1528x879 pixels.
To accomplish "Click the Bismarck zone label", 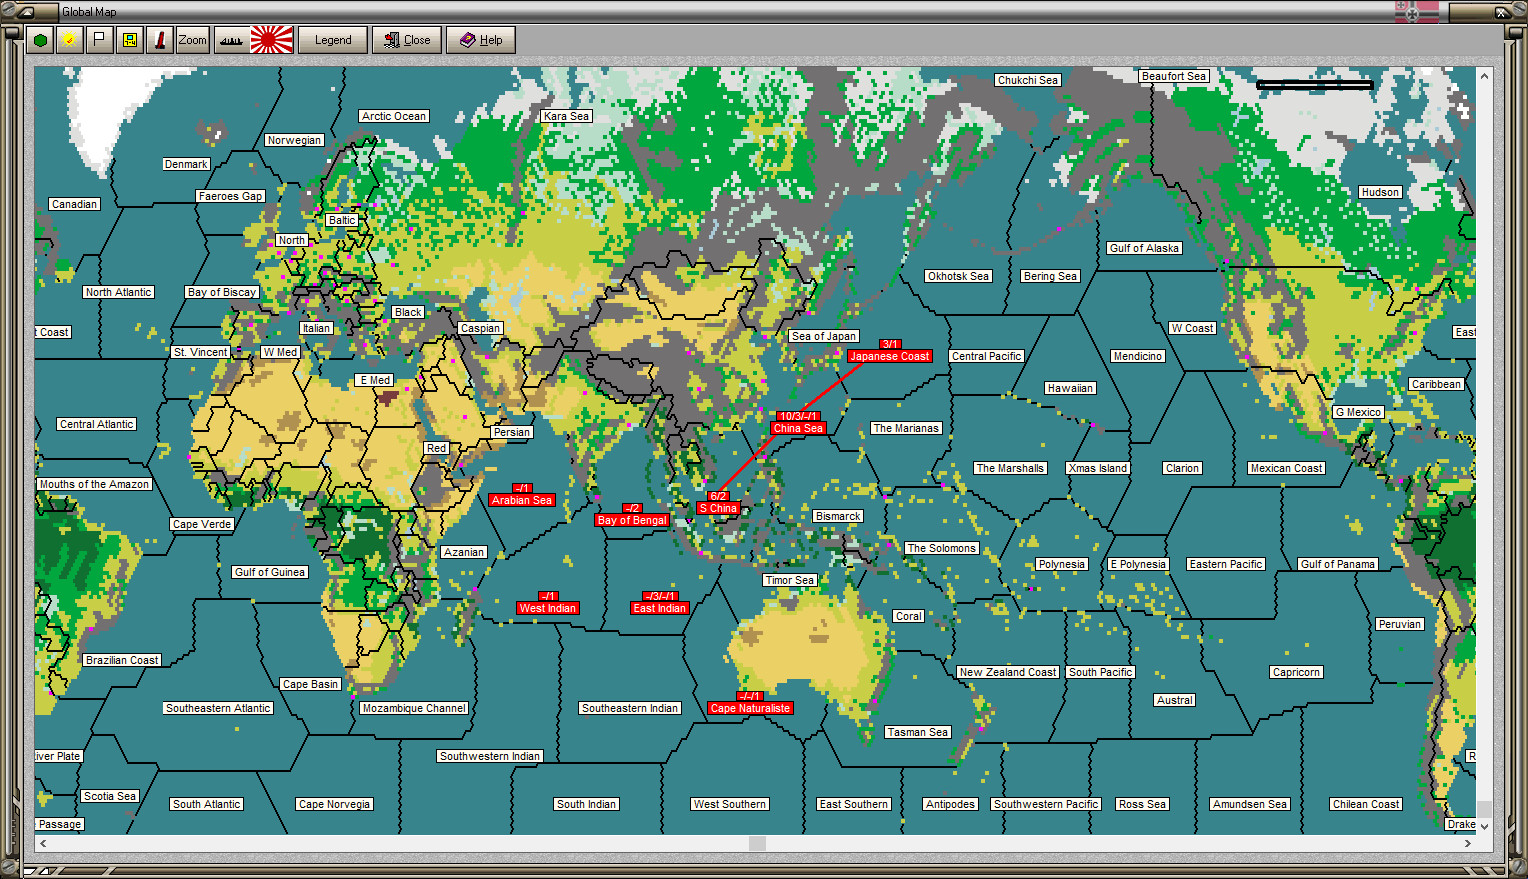I will (838, 516).
